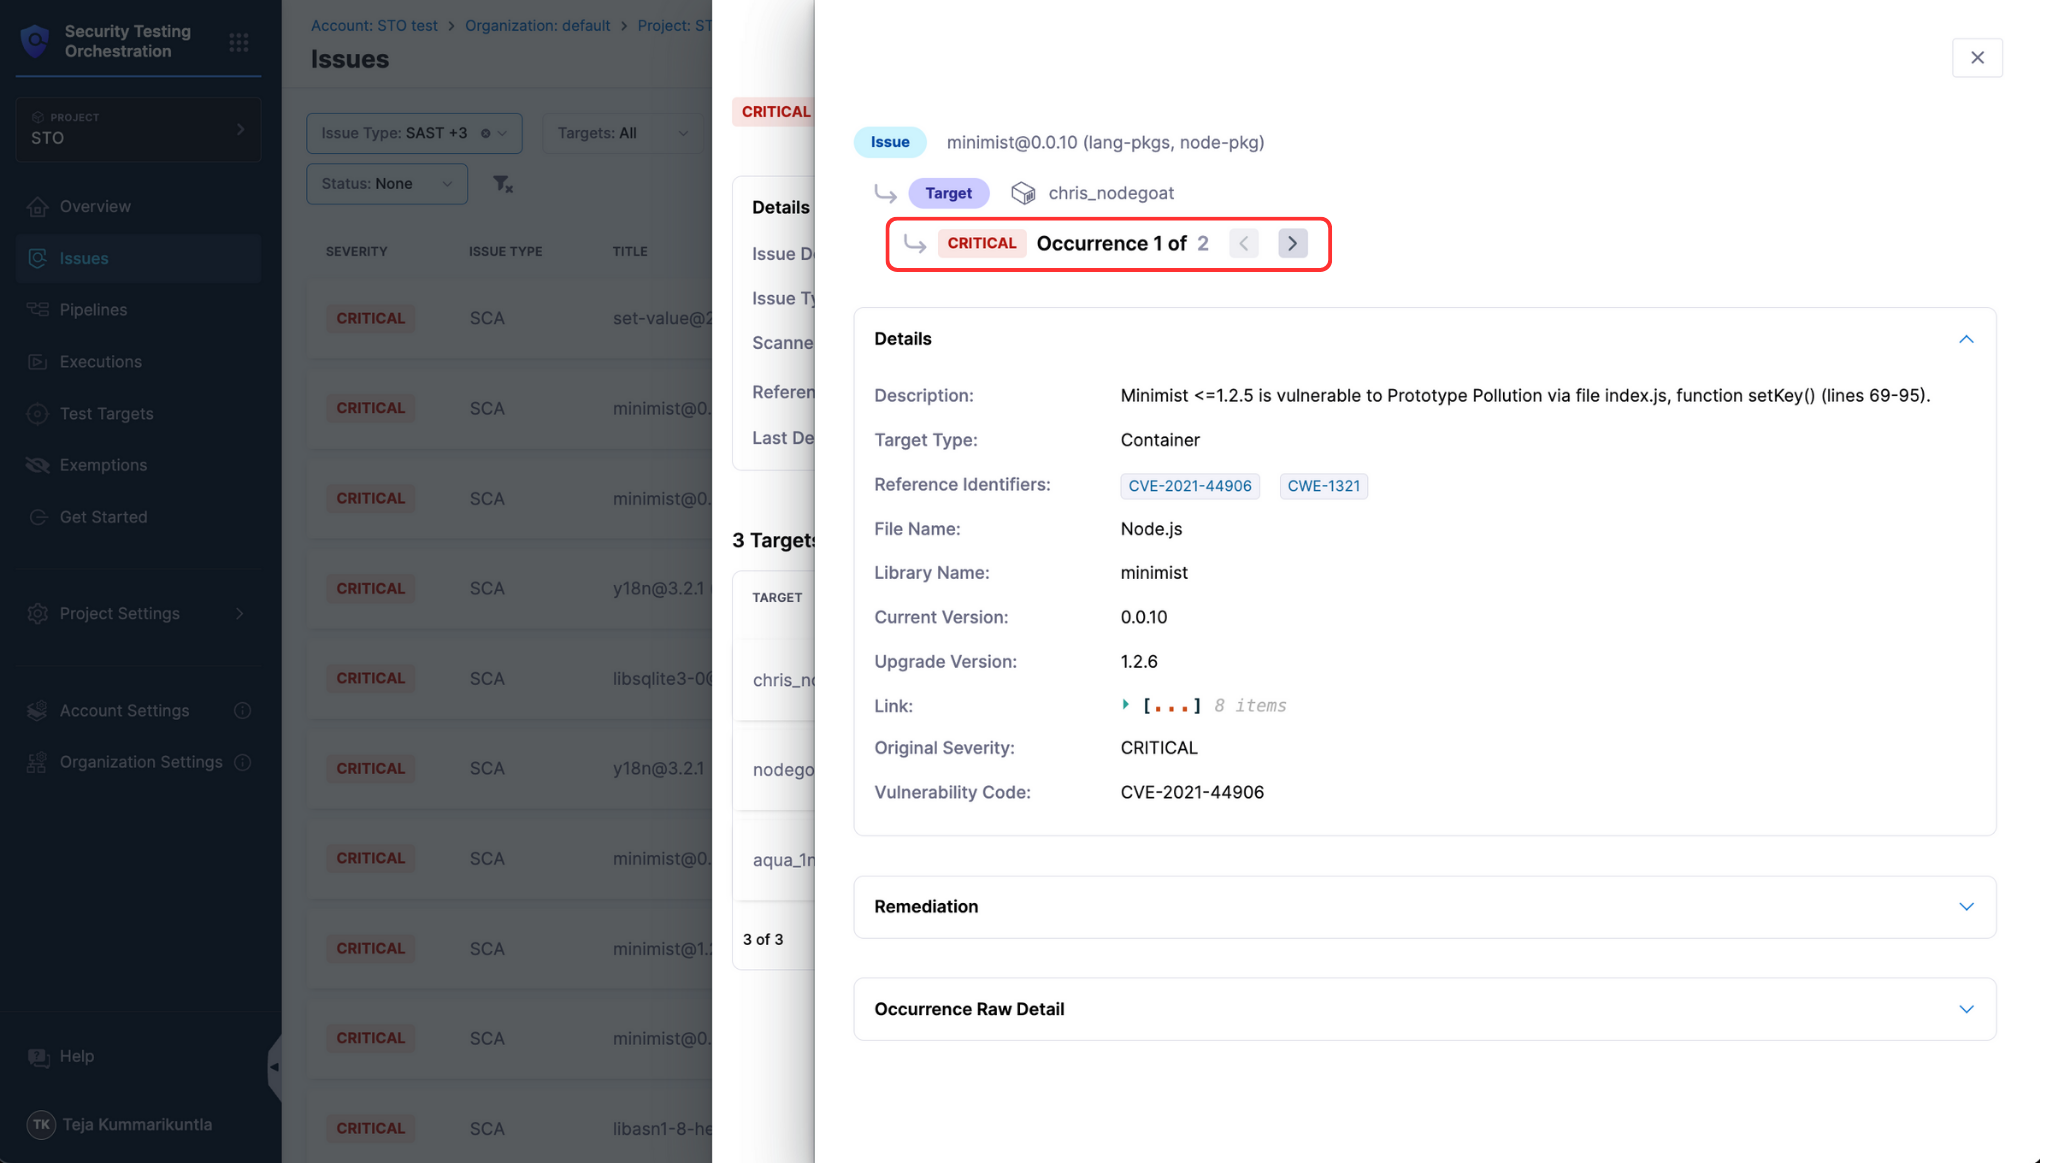The height and width of the screenshot is (1163, 2048).
Task: Open the Status: None dropdown
Action: (x=387, y=184)
